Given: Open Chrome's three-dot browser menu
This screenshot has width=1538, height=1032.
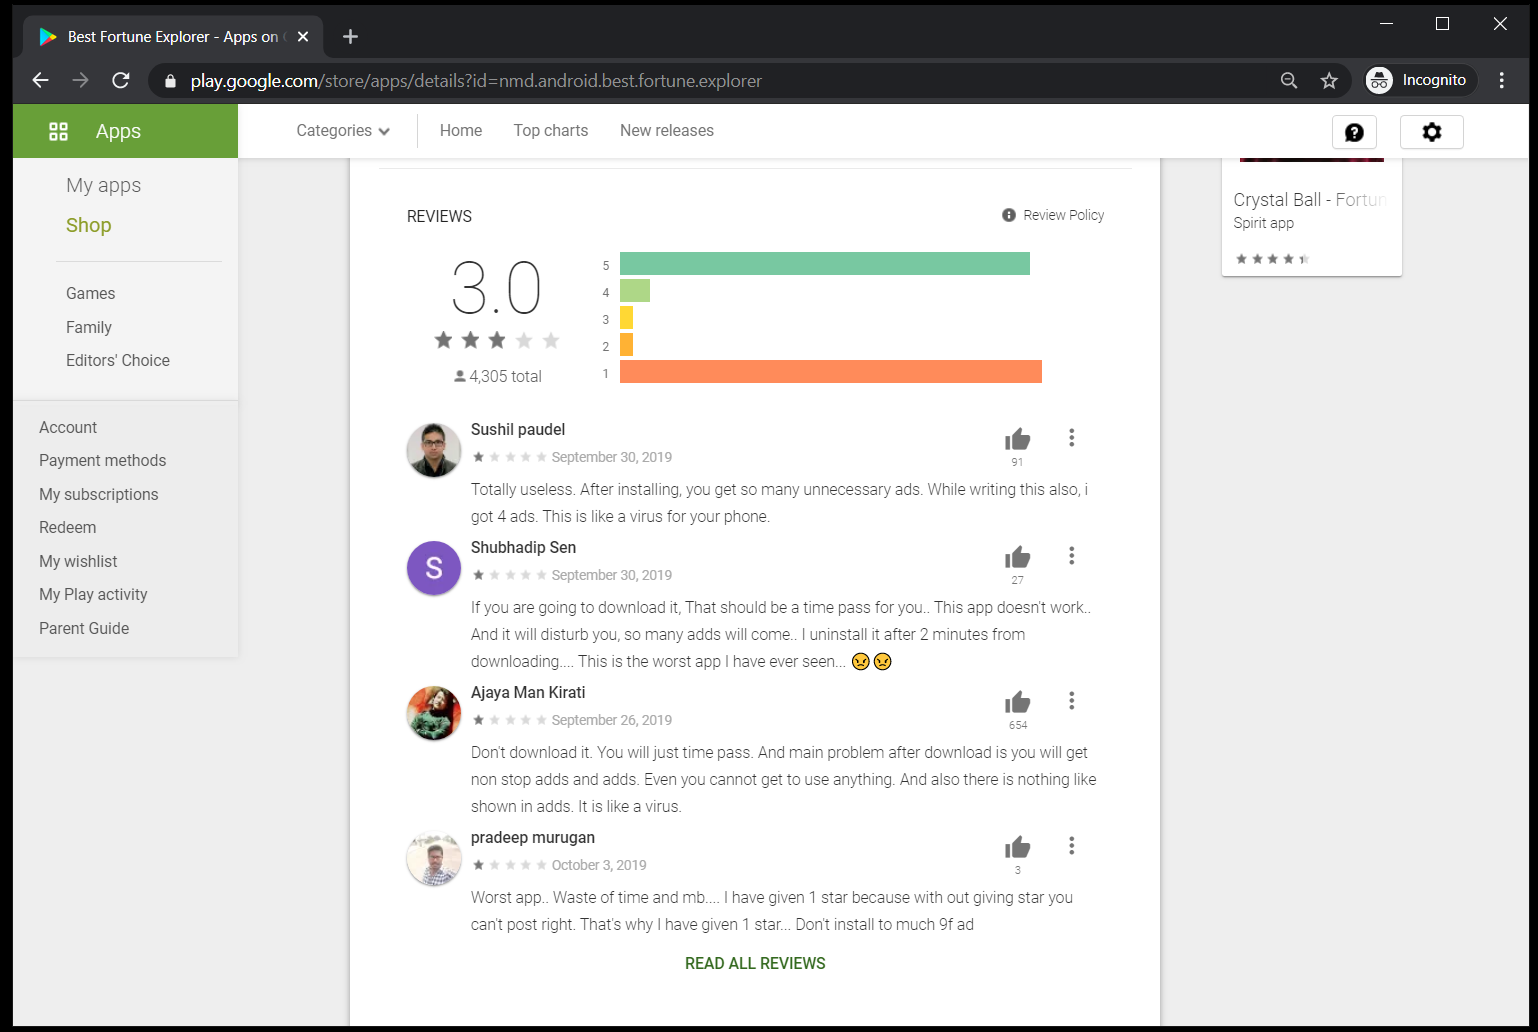Looking at the screenshot, I should pyautogui.click(x=1501, y=80).
